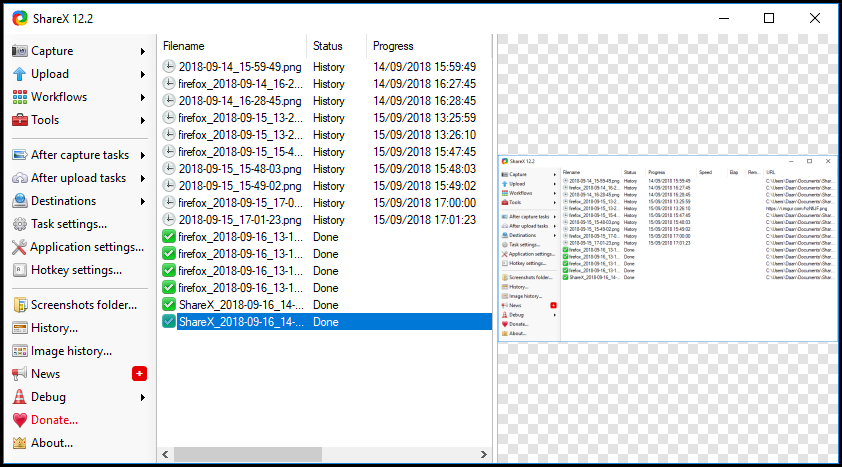
Task: Click clock icon of 2018-09-15_17-01-23.png
Action: 169,220
